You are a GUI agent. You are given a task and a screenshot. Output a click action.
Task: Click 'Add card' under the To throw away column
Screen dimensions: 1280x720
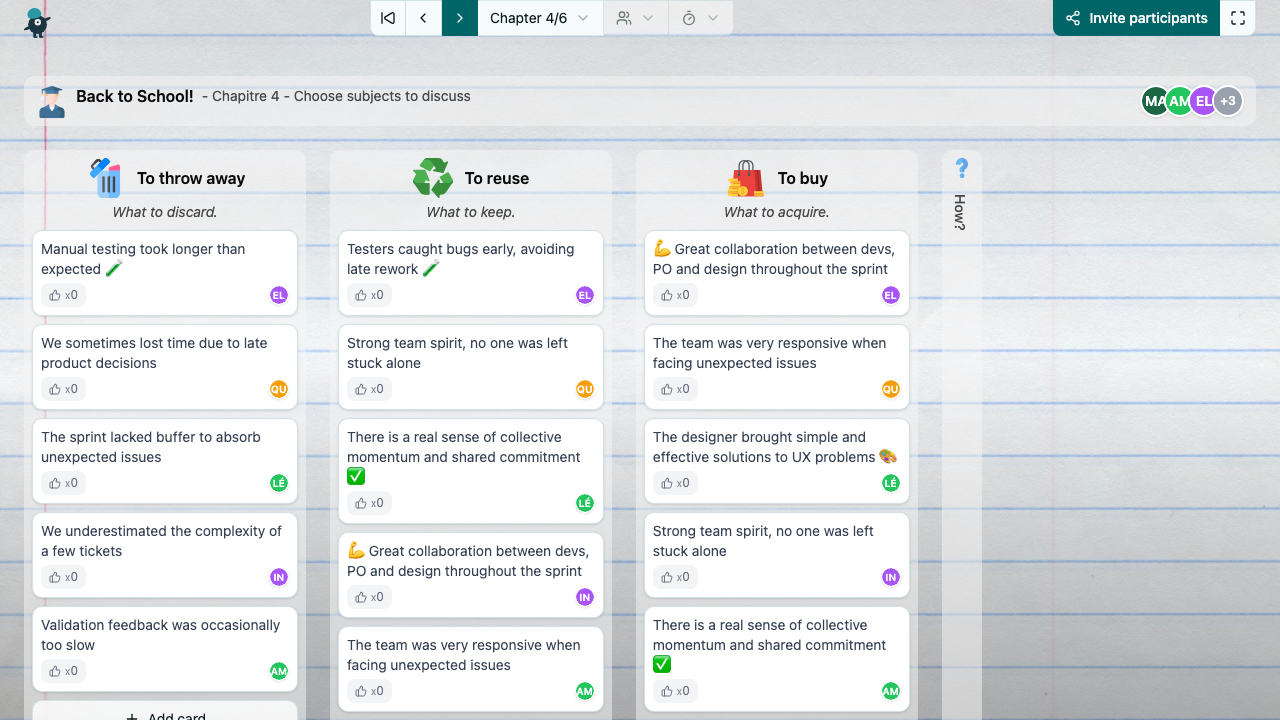tap(164, 714)
